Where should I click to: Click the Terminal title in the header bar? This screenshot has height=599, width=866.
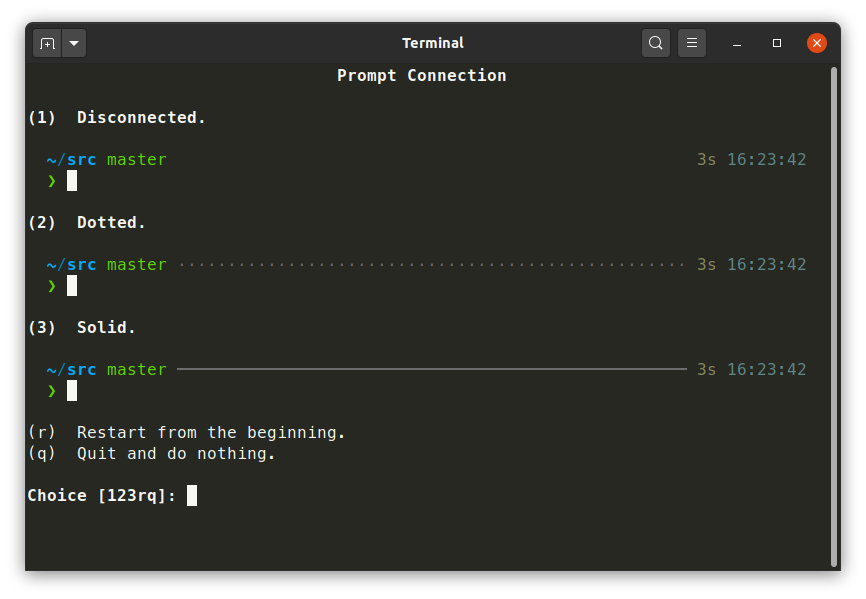coord(433,43)
